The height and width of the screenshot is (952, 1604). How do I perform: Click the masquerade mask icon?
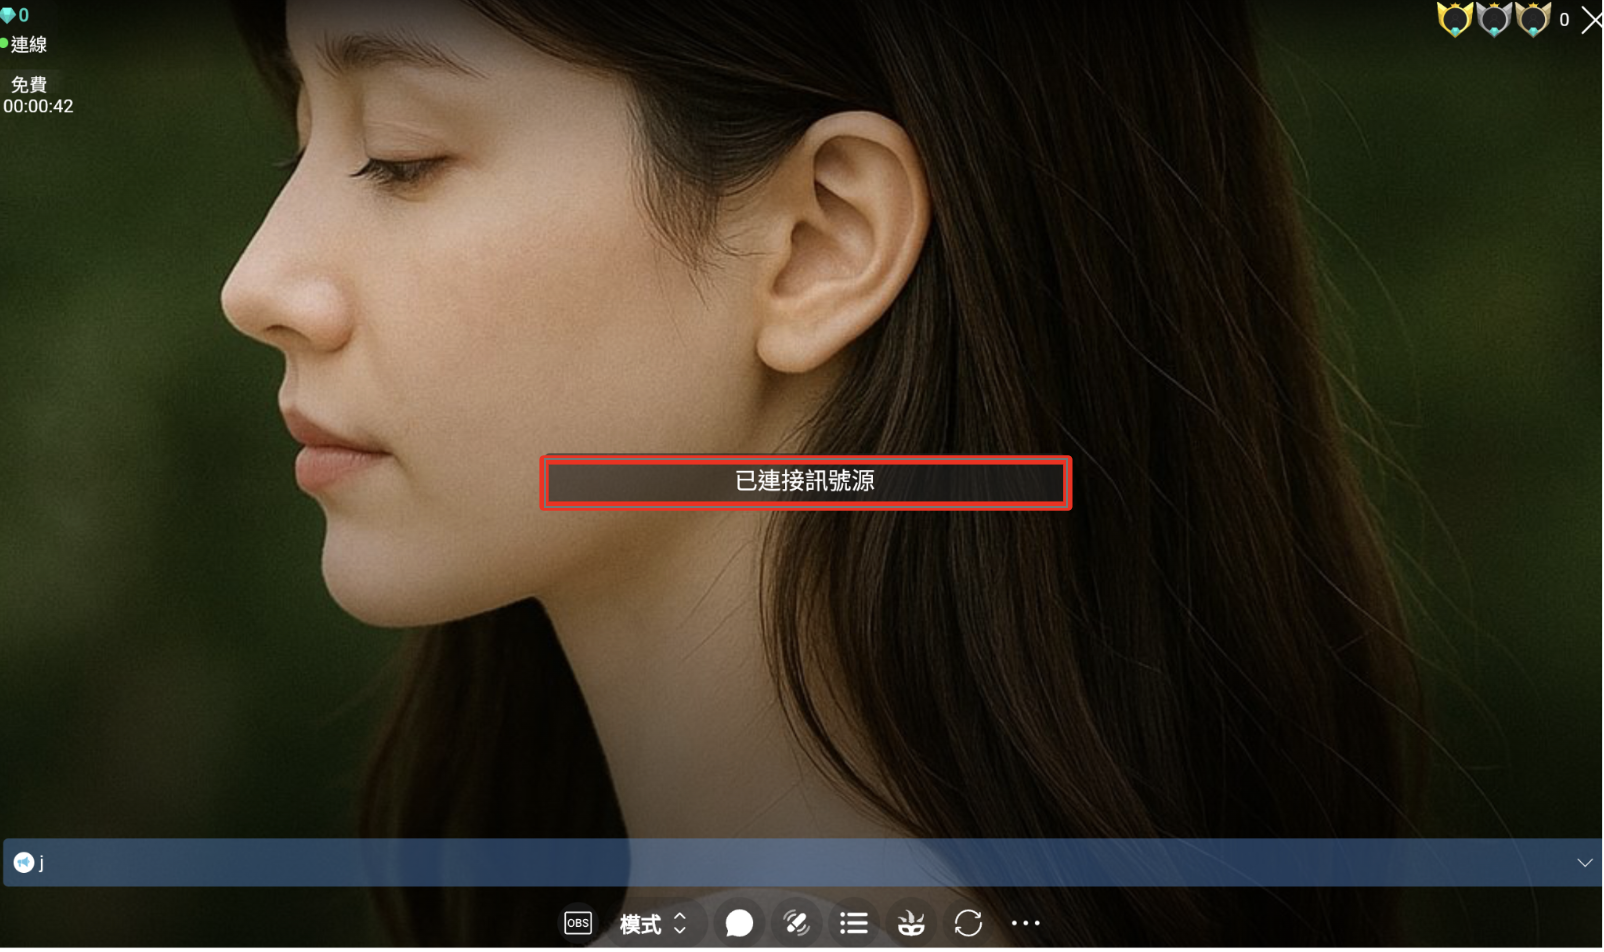[911, 923]
